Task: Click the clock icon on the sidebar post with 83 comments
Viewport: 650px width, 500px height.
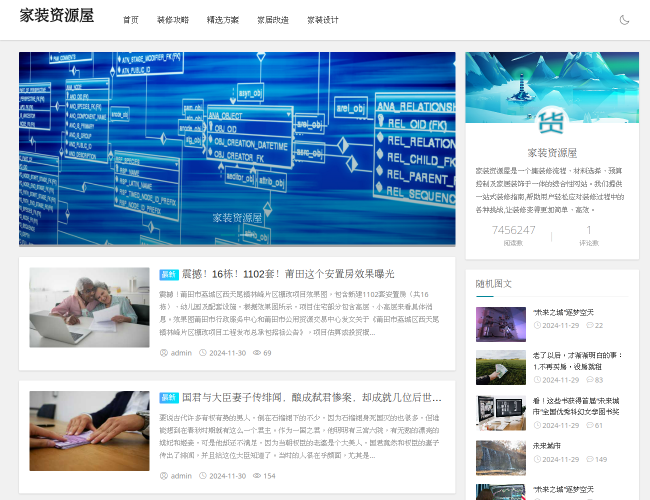Action: (x=537, y=380)
